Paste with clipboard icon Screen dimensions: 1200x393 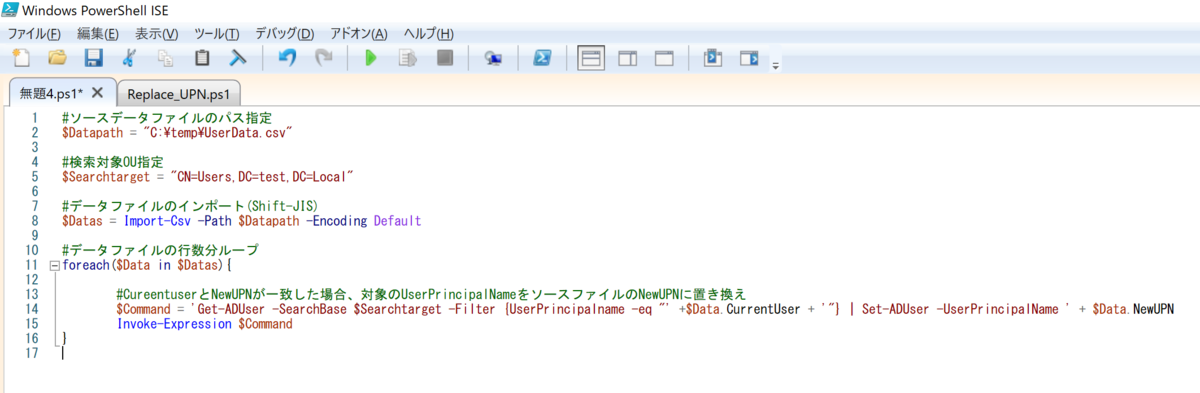coord(202,58)
